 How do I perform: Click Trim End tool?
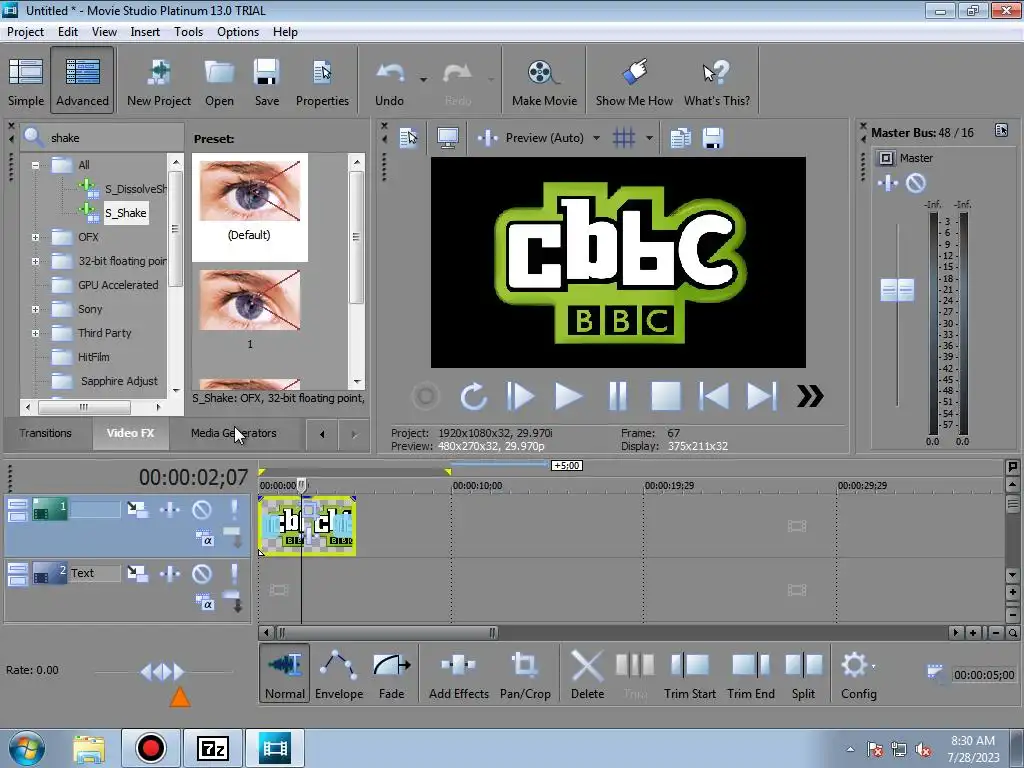751,673
